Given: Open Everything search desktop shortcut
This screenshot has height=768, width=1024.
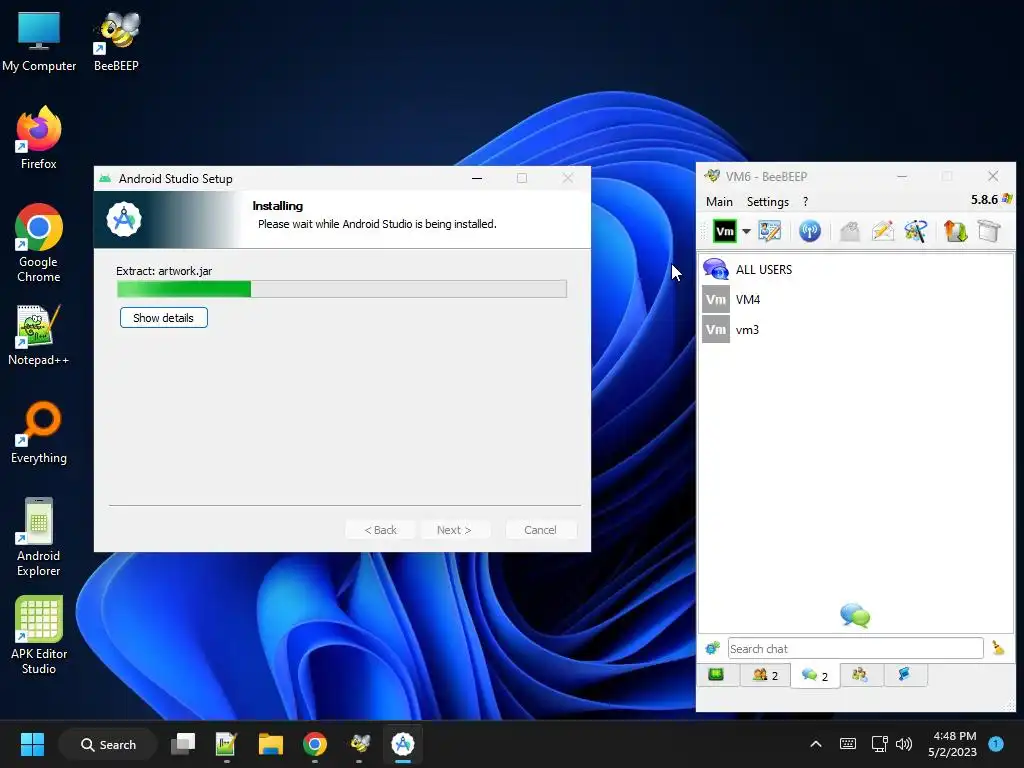Looking at the screenshot, I should coord(39,432).
